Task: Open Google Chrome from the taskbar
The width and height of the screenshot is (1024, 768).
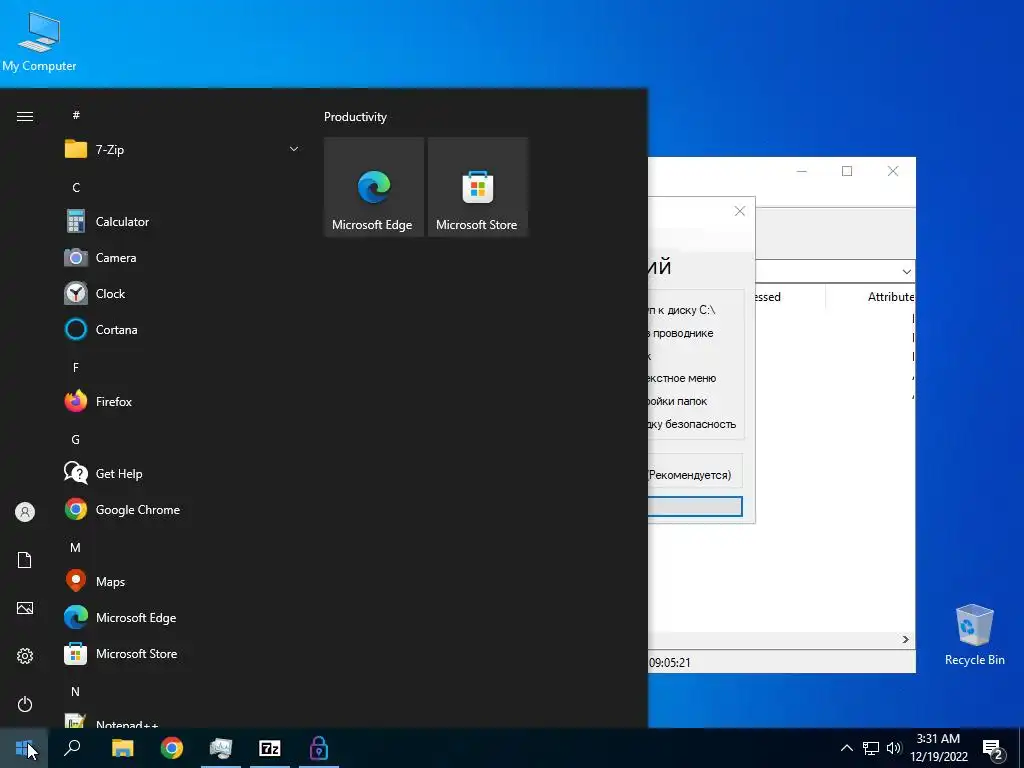Action: point(172,748)
